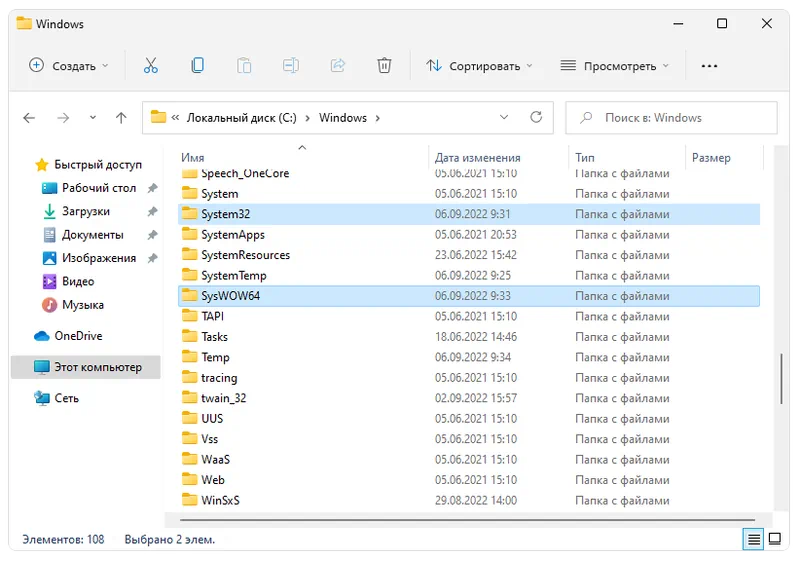Viewport: 800px width, 561px height.
Task: Open the three-dots more options menu
Action: (709, 66)
